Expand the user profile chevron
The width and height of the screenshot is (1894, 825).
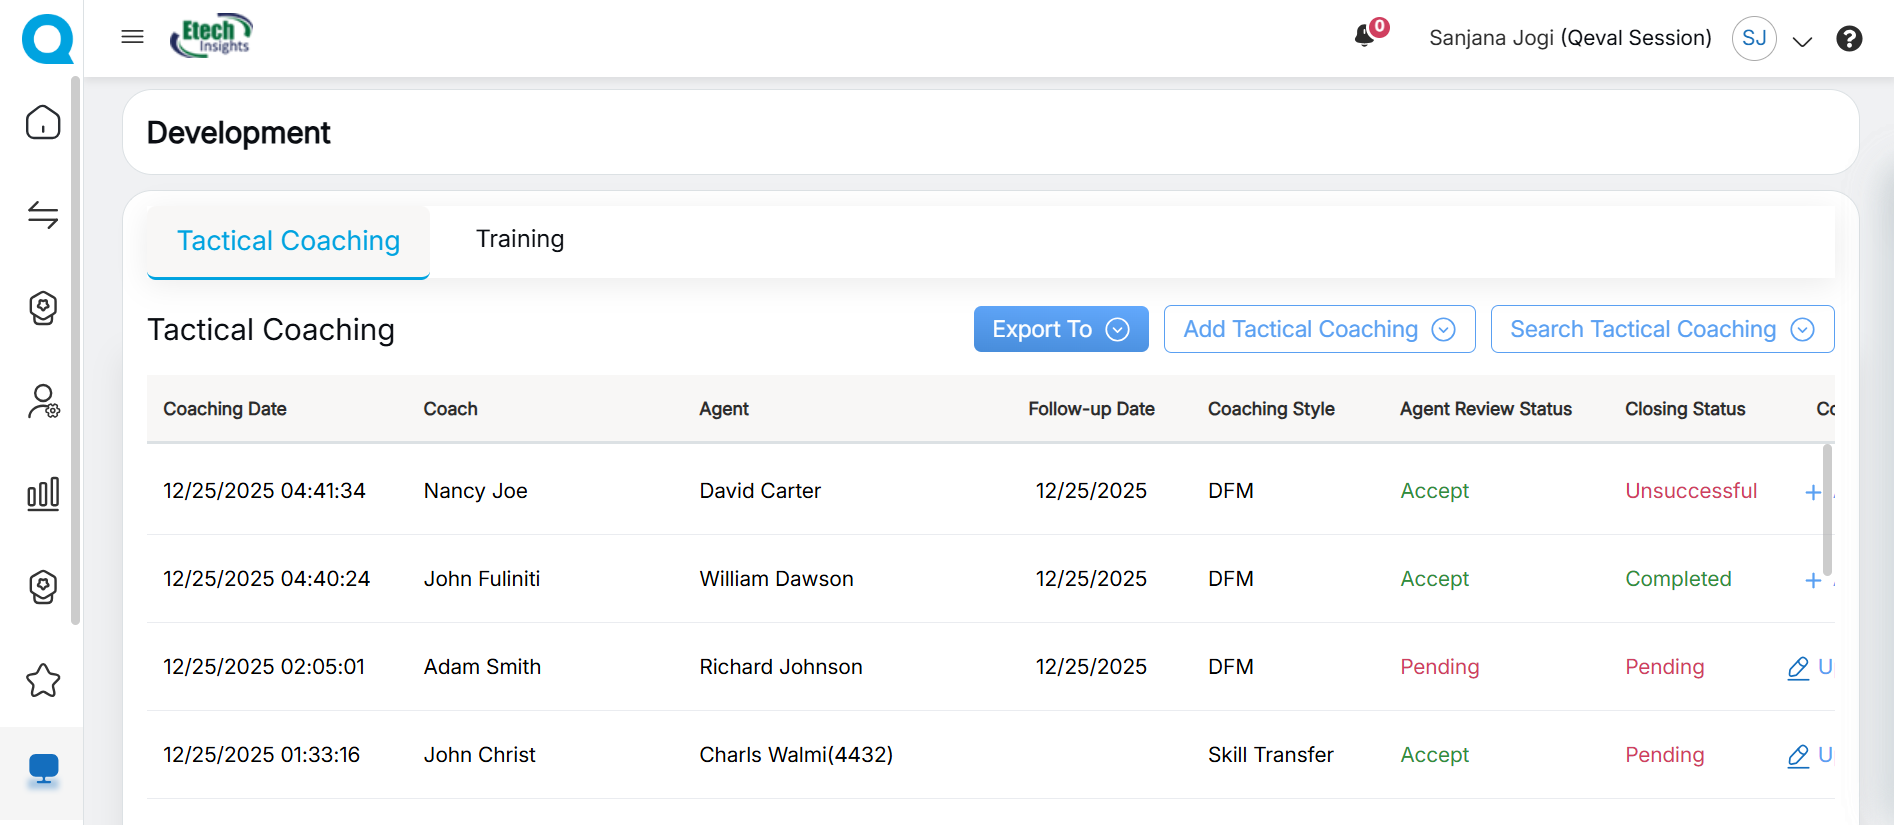[x=1802, y=41]
